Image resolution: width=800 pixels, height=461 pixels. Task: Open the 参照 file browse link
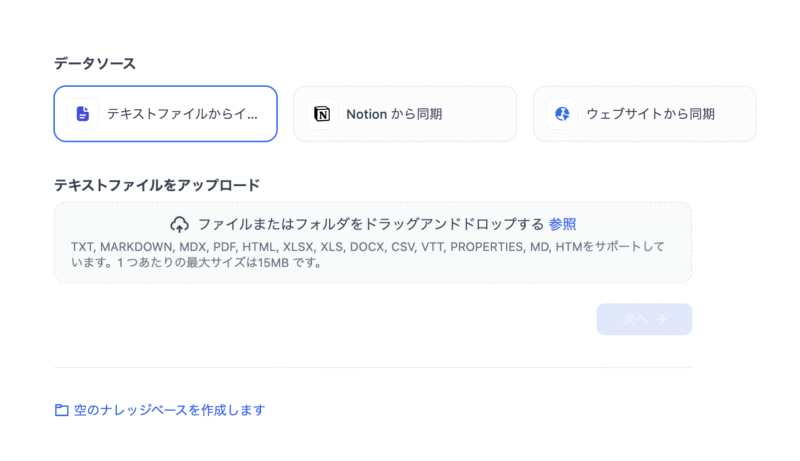point(562,224)
